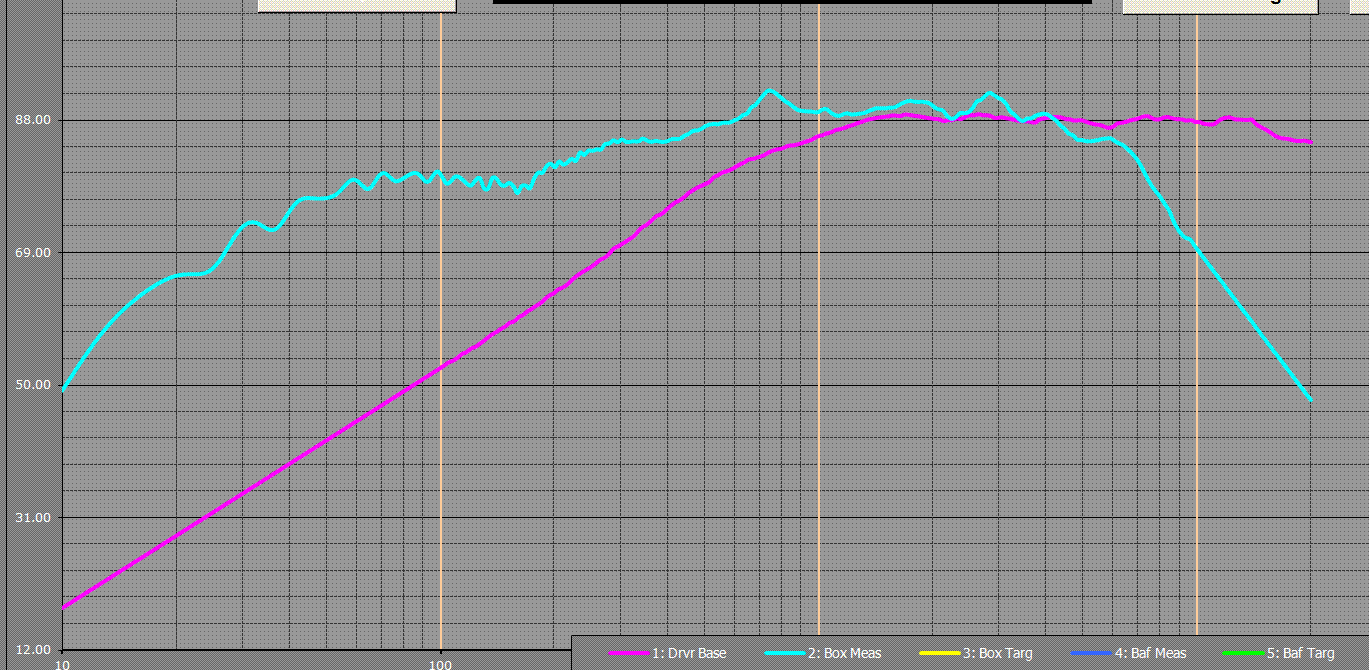The width and height of the screenshot is (1371, 671).
Task: Click the yellow Box Targ legend swatch
Action: tap(939, 654)
